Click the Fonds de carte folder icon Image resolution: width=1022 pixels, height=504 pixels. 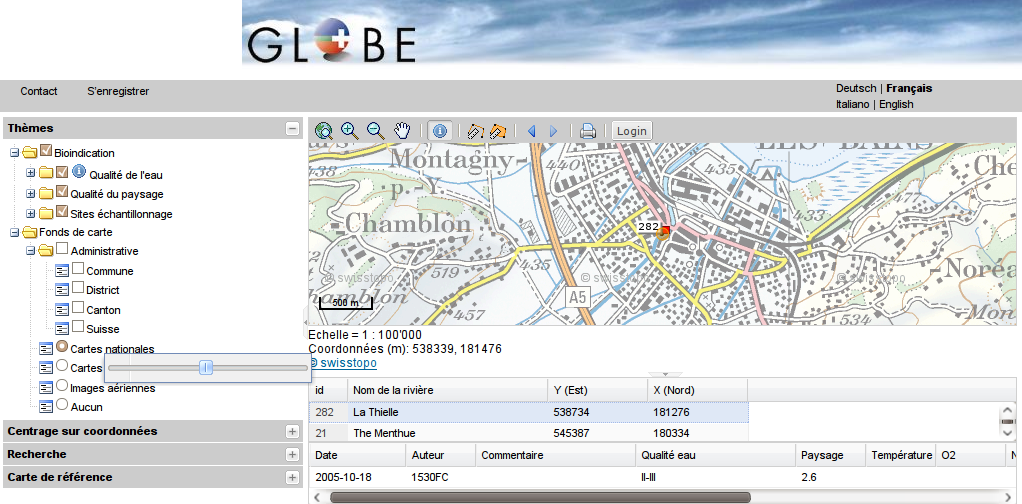point(29,232)
